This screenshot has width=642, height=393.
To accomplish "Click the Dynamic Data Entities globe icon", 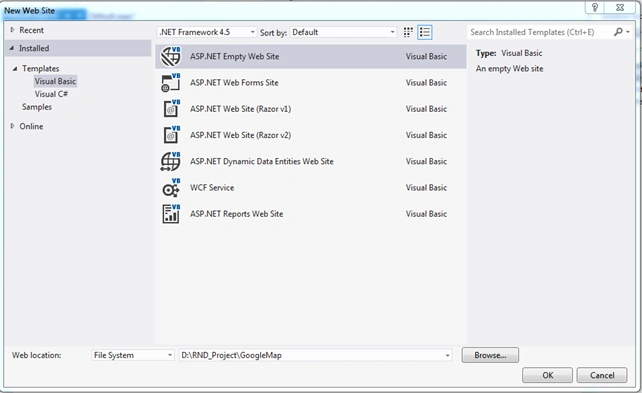I will tap(170, 161).
